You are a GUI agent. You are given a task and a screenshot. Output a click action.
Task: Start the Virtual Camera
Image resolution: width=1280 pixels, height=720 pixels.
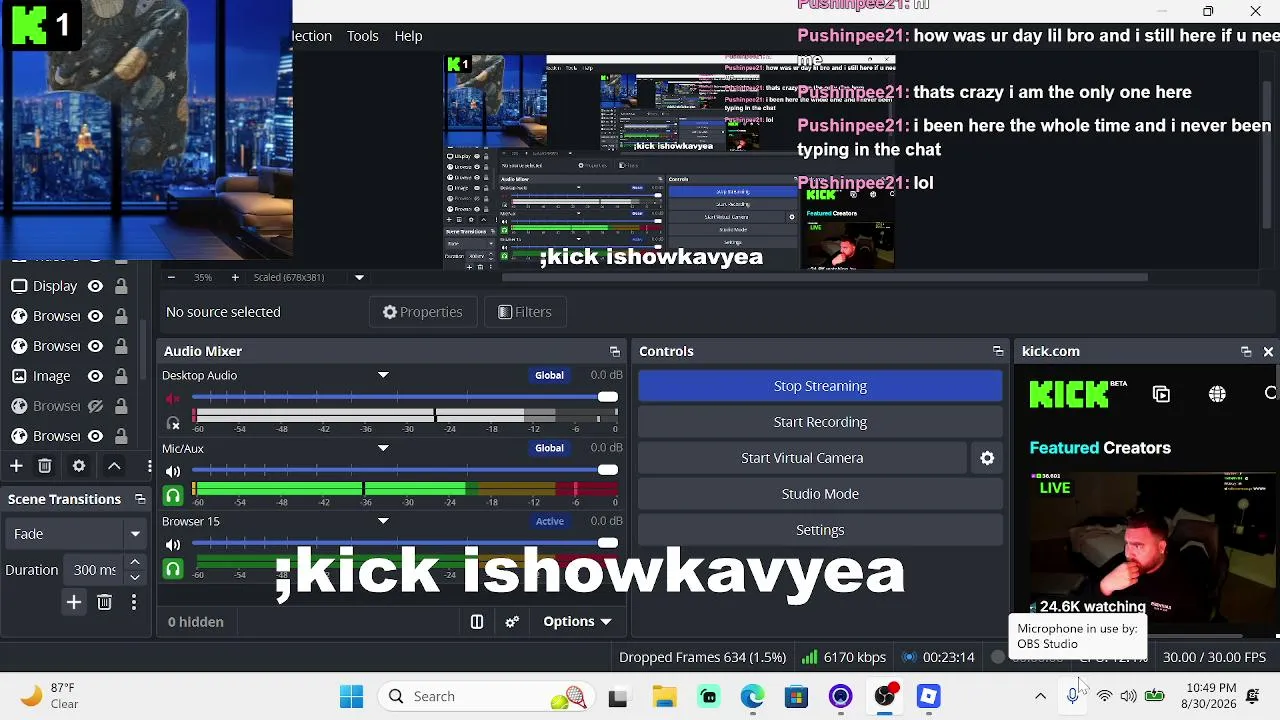802,458
